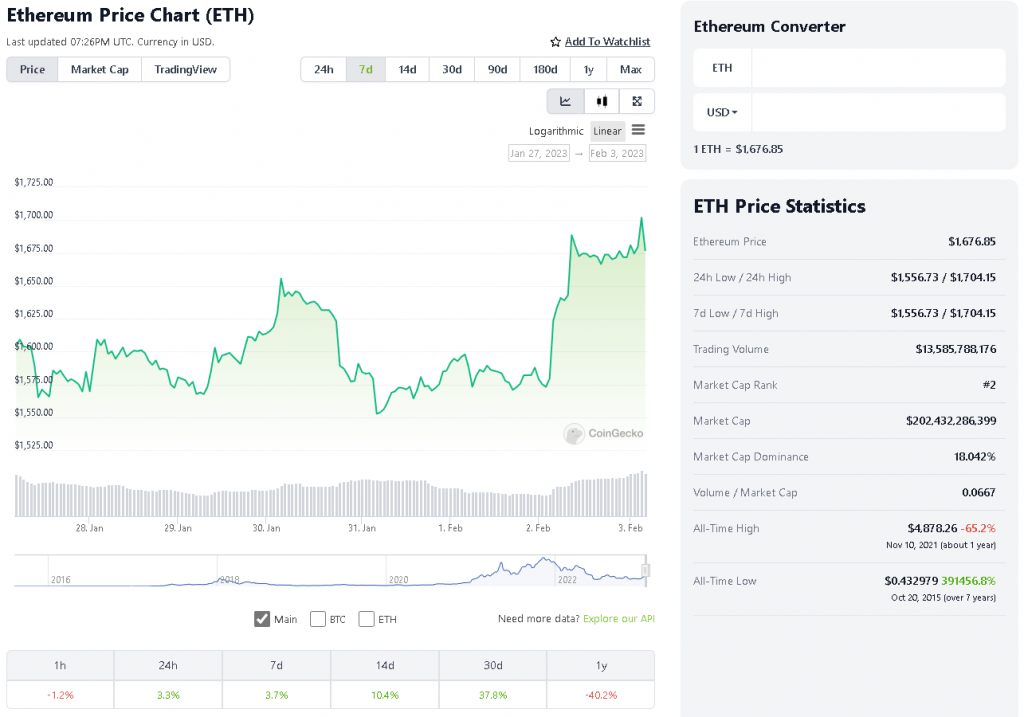Open the Jan 27, 2023 start date picker
Image resolution: width=1024 pixels, height=717 pixels.
(x=538, y=153)
